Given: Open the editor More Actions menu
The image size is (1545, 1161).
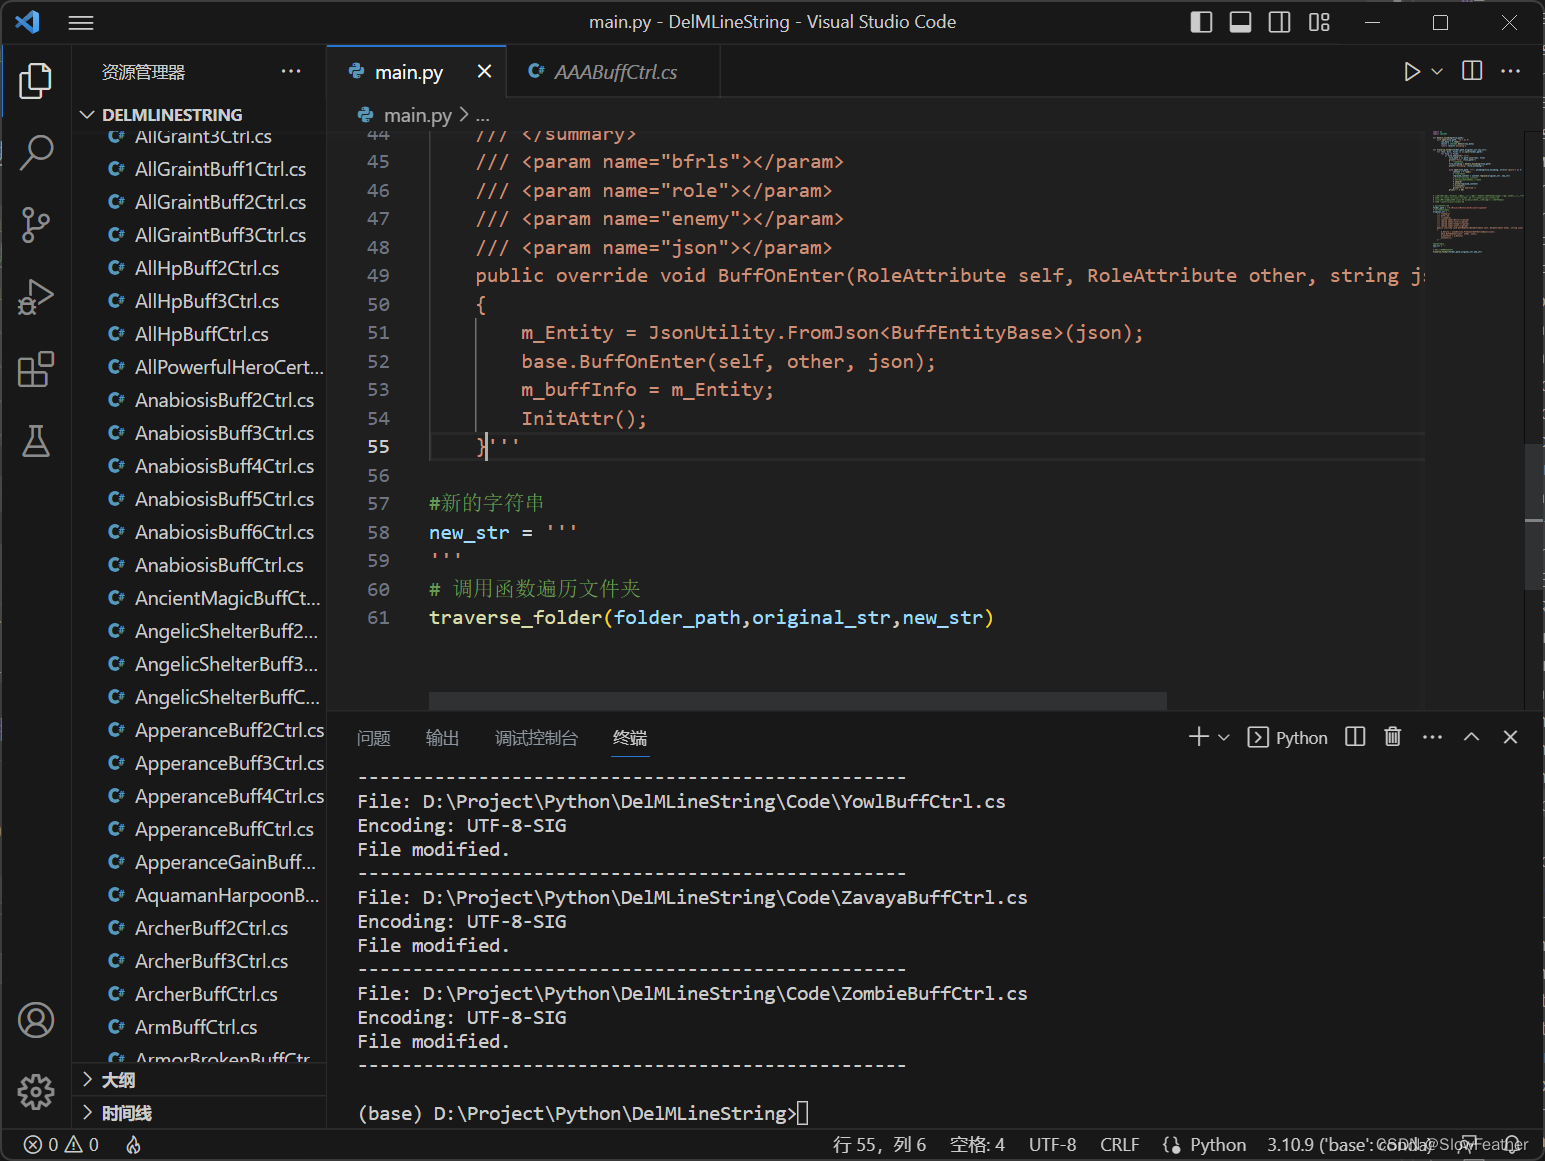Looking at the screenshot, I should (x=1510, y=70).
